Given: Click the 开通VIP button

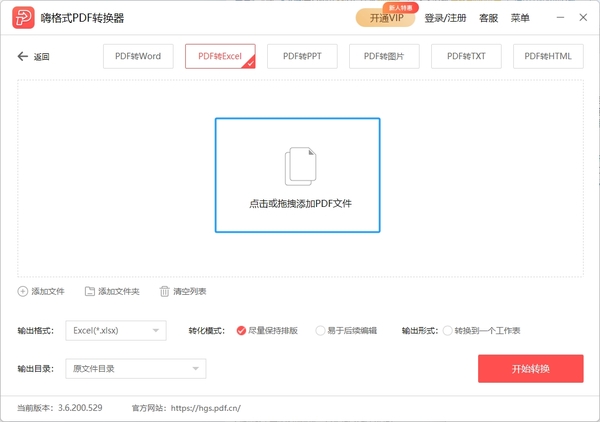Looking at the screenshot, I should pyautogui.click(x=385, y=18).
